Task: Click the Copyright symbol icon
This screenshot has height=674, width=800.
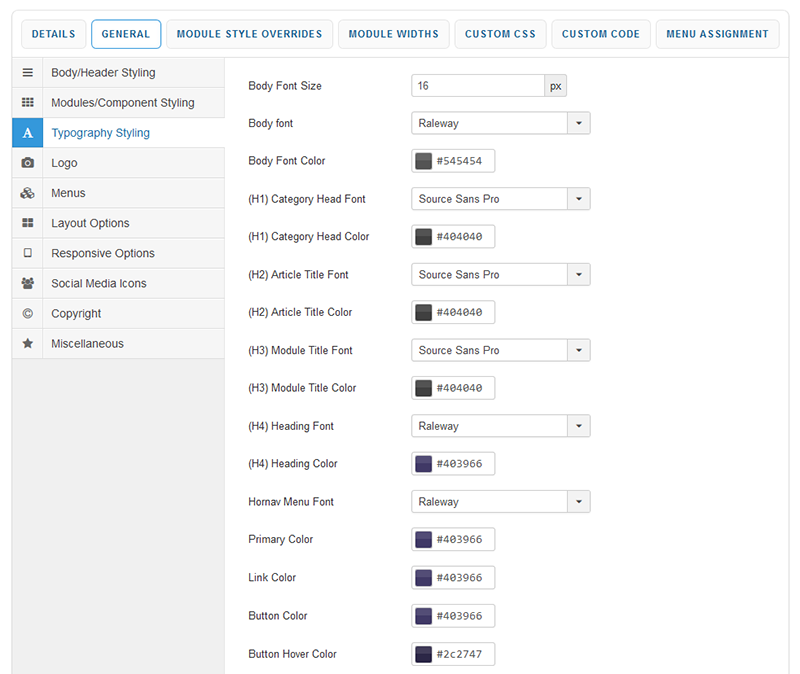Action: coord(27,313)
